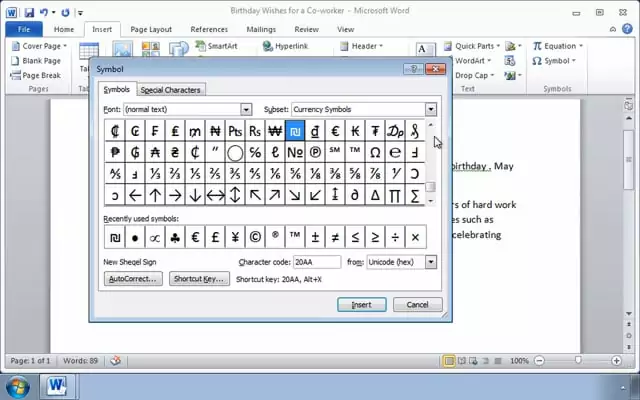This screenshot has height=400, width=640.
Task: Open the References ribbon tab
Action: click(209, 29)
